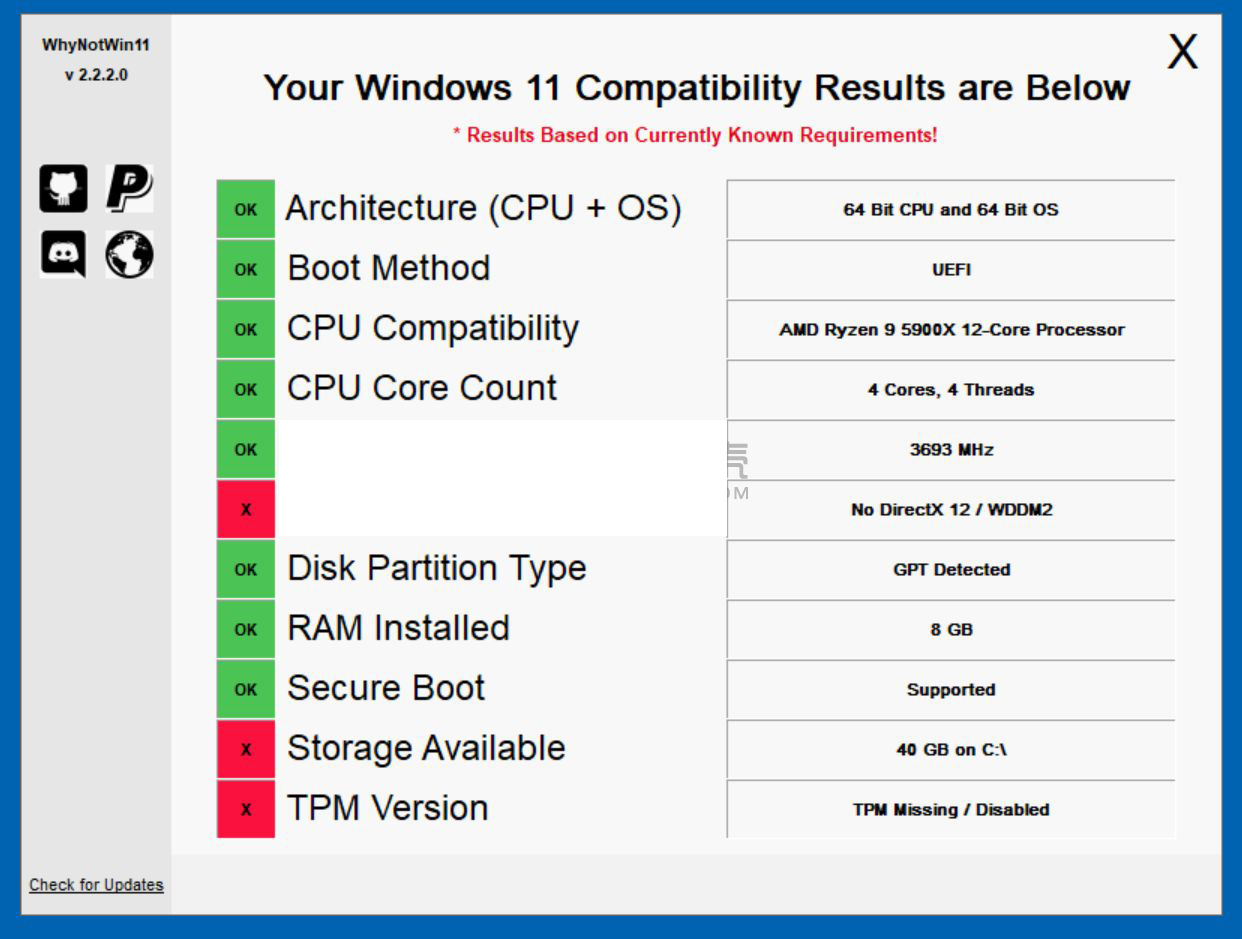Click the green OK badge for Architecture
Screen dimensions: 1242x939
pyautogui.click(x=245, y=210)
